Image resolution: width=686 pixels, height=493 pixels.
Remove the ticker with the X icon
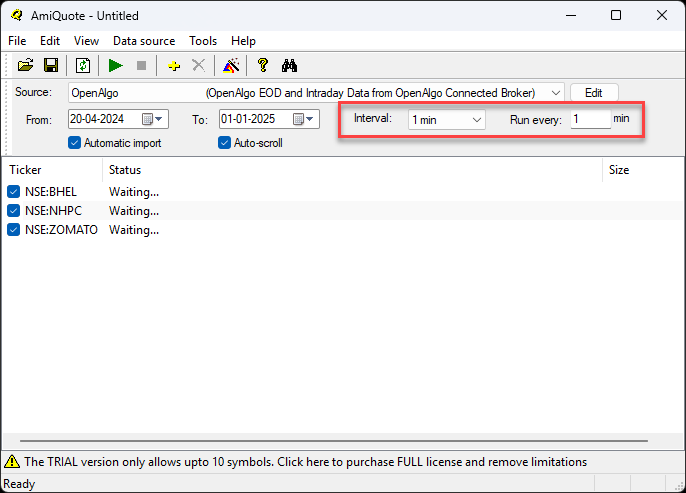pos(199,66)
